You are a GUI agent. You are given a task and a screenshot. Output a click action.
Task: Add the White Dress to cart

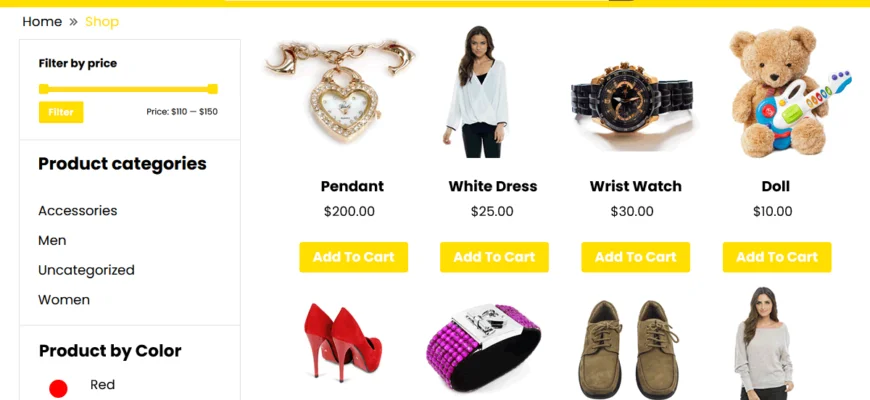(x=494, y=257)
